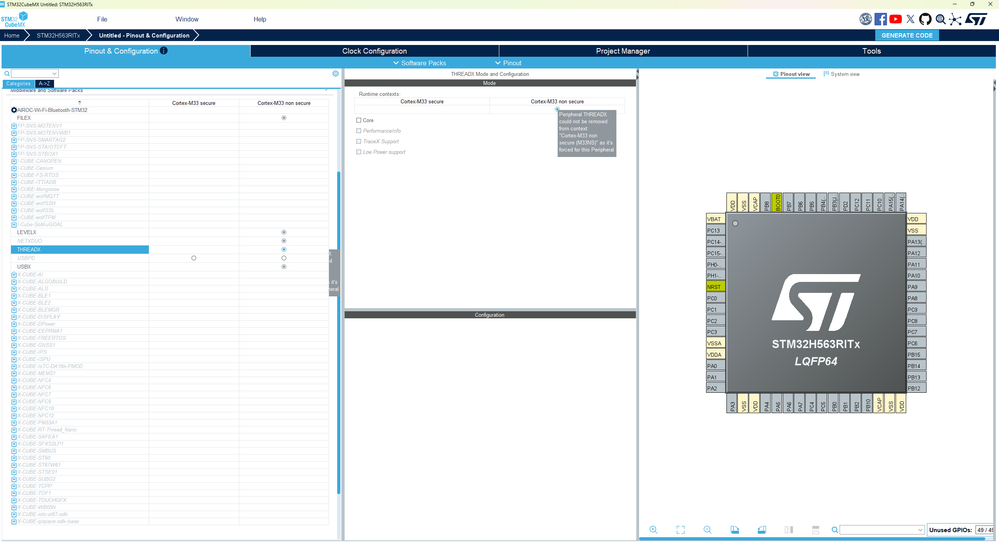Click the Unused GPIOs count field
Image resolution: width=999 pixels, height=545 pixels.
pos(985,530)
